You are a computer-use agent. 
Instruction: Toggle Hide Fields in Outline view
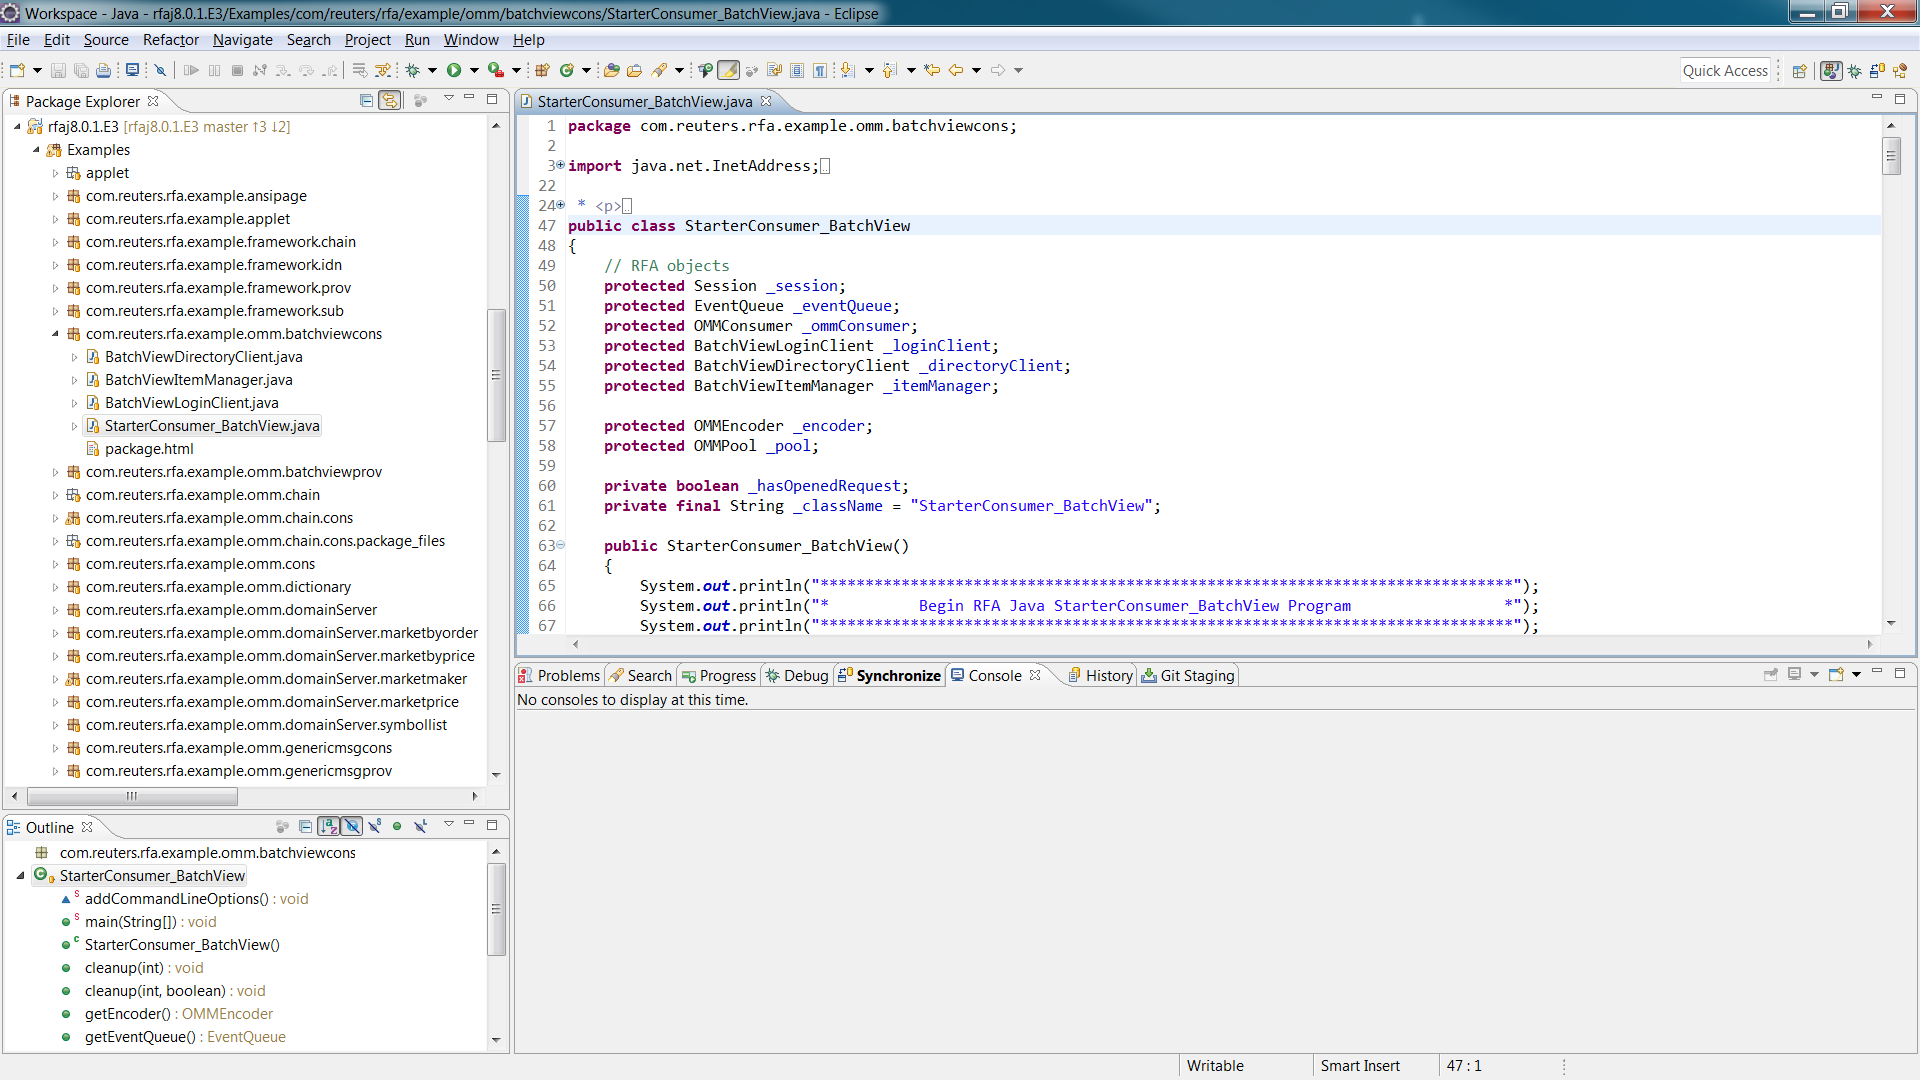(352, 826)
